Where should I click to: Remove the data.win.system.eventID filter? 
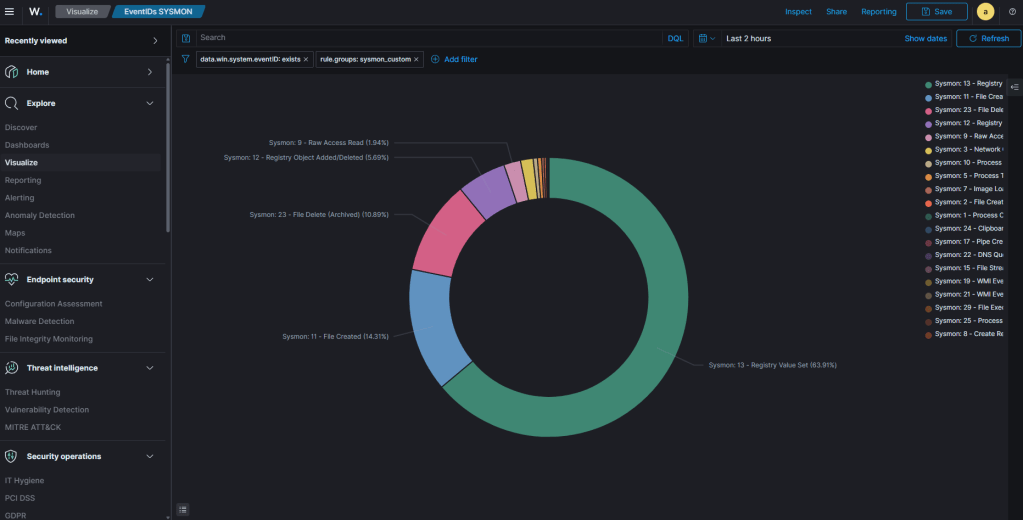tap(306, 59)
